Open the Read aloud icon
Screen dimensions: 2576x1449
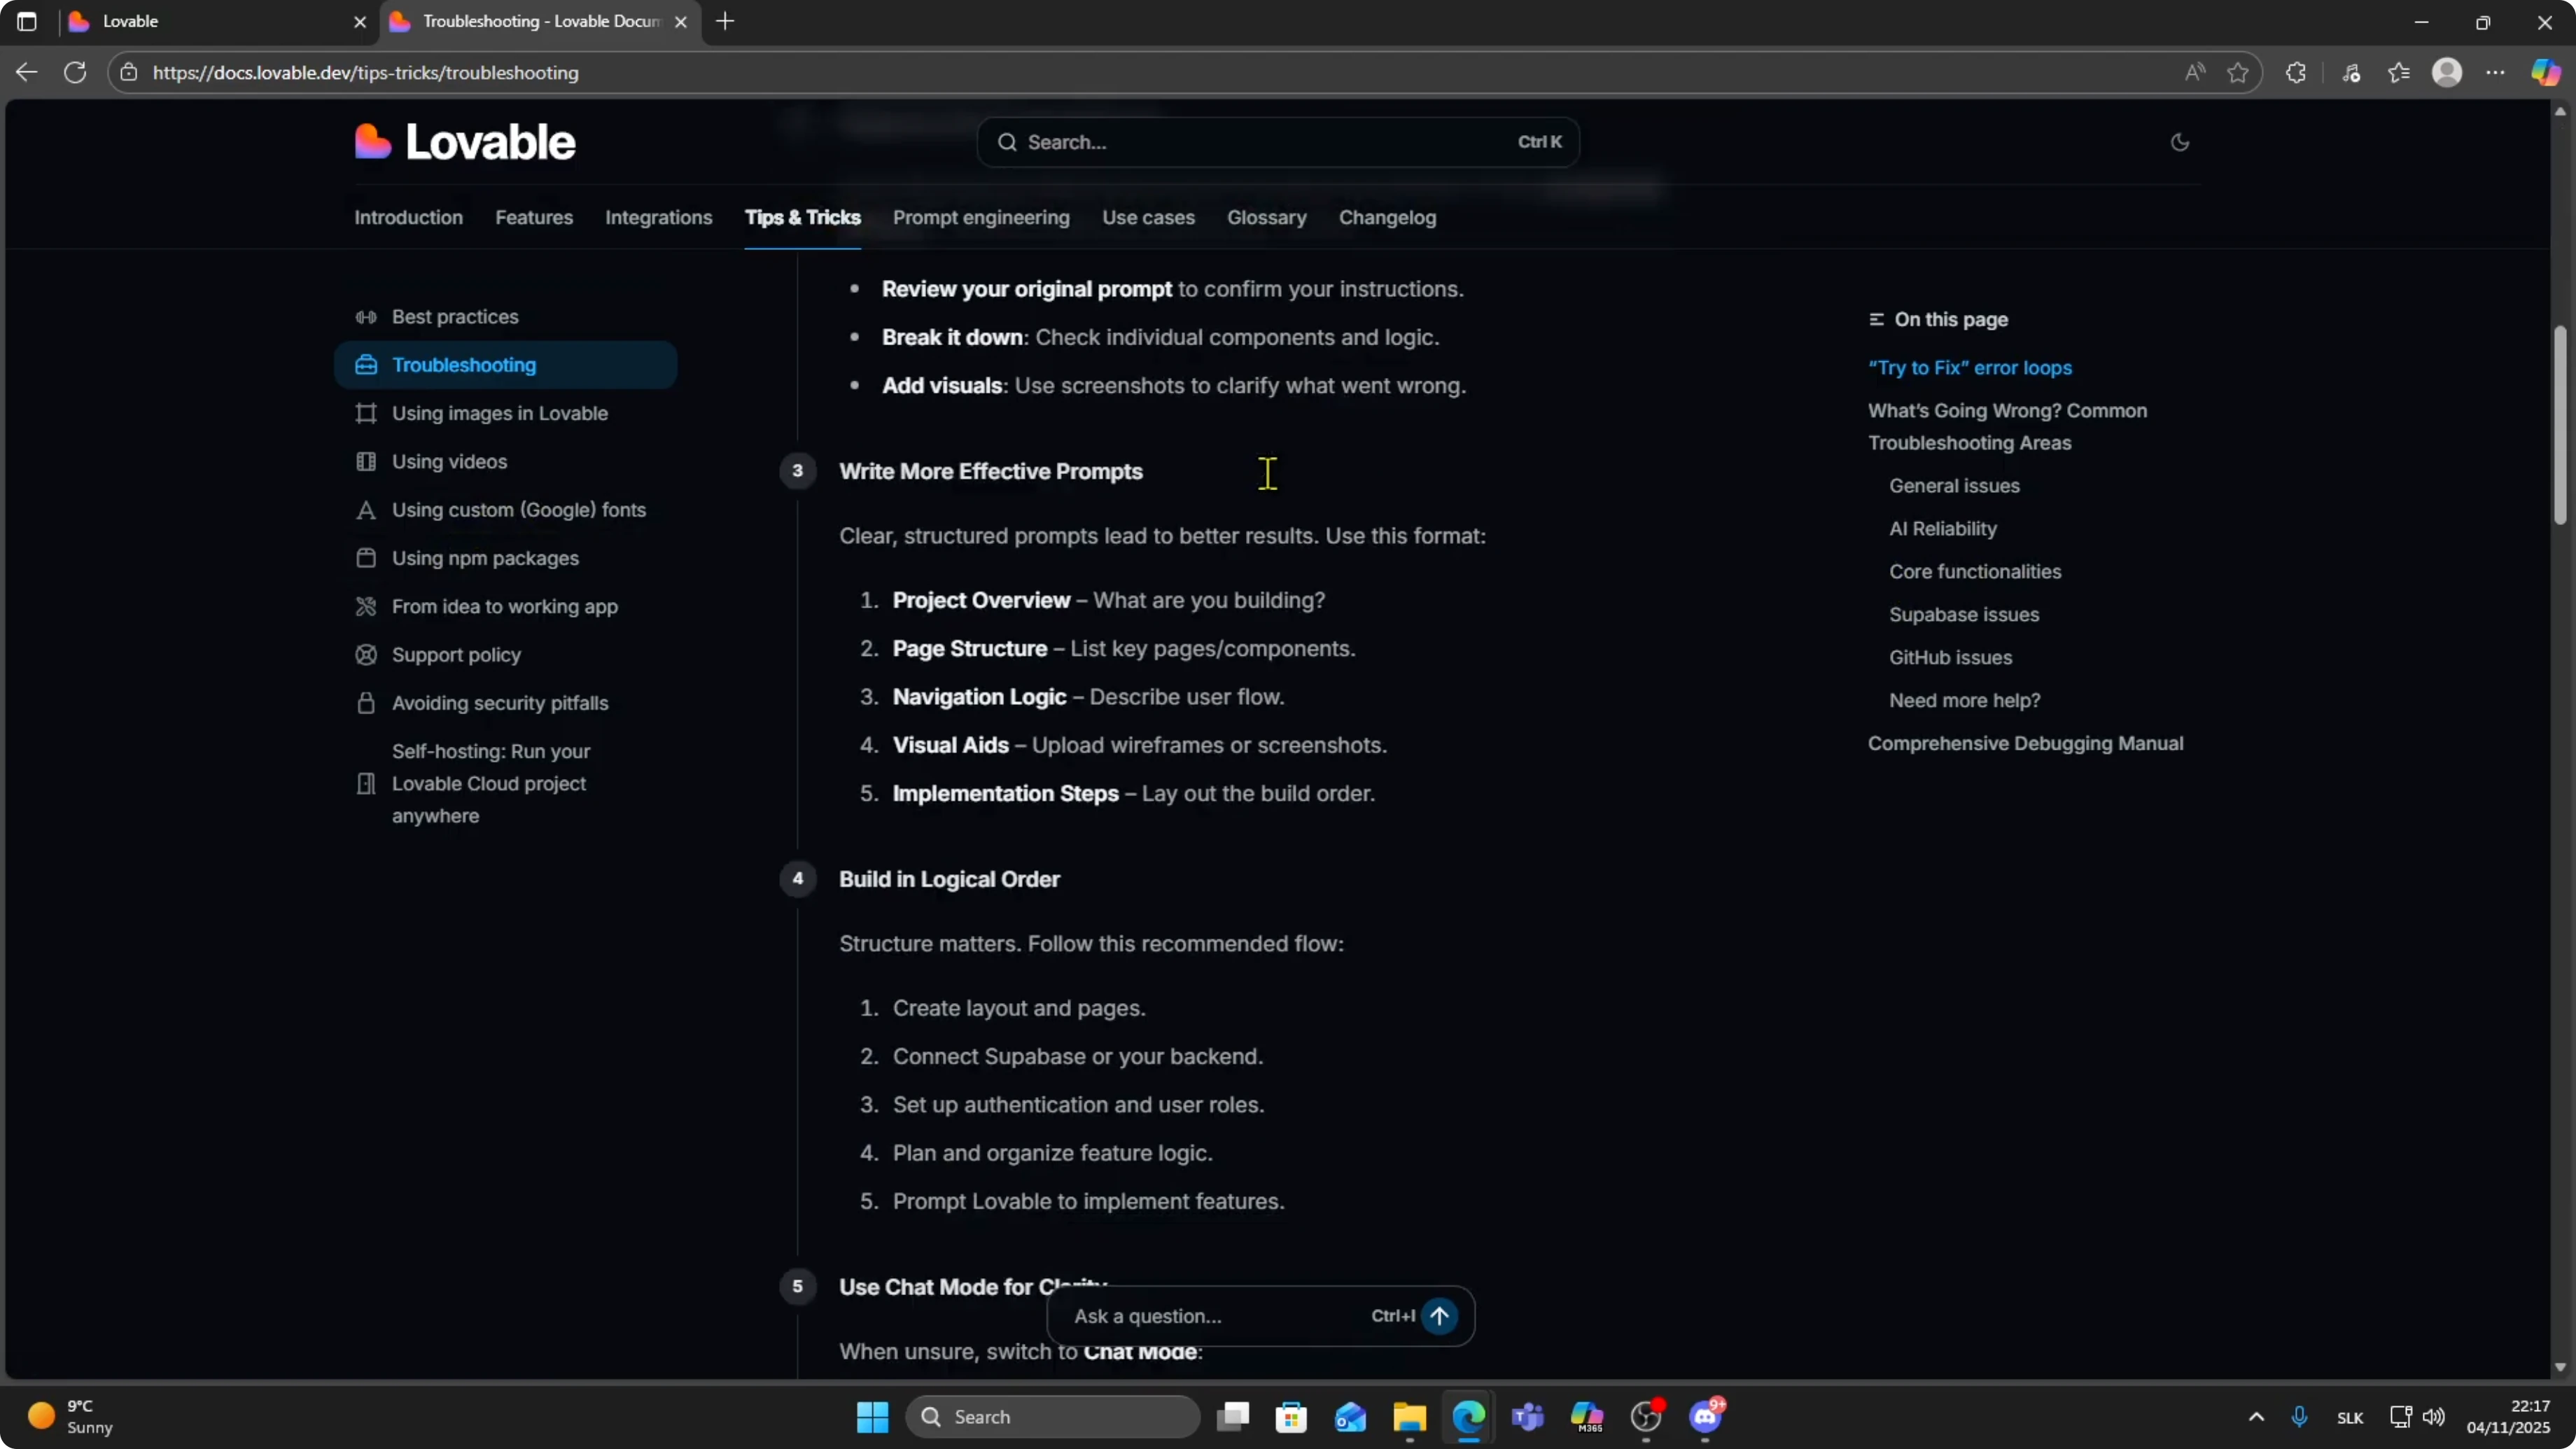(2195, 72)
